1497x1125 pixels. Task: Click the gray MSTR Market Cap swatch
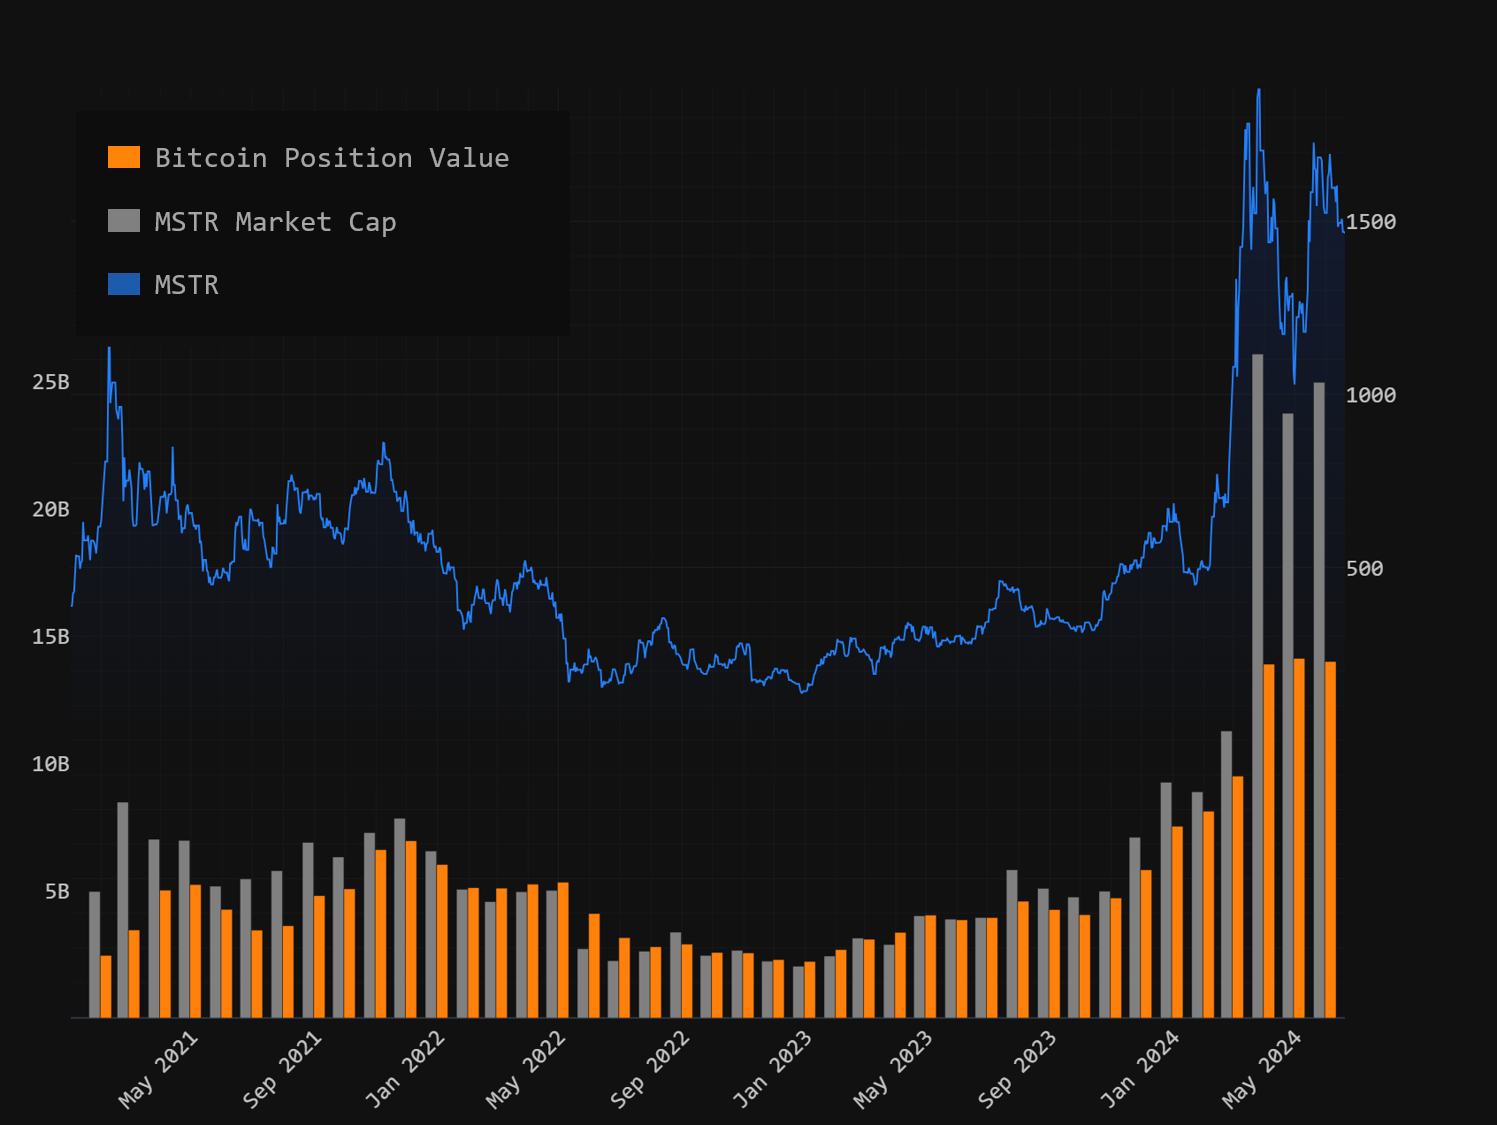(124, 221)
